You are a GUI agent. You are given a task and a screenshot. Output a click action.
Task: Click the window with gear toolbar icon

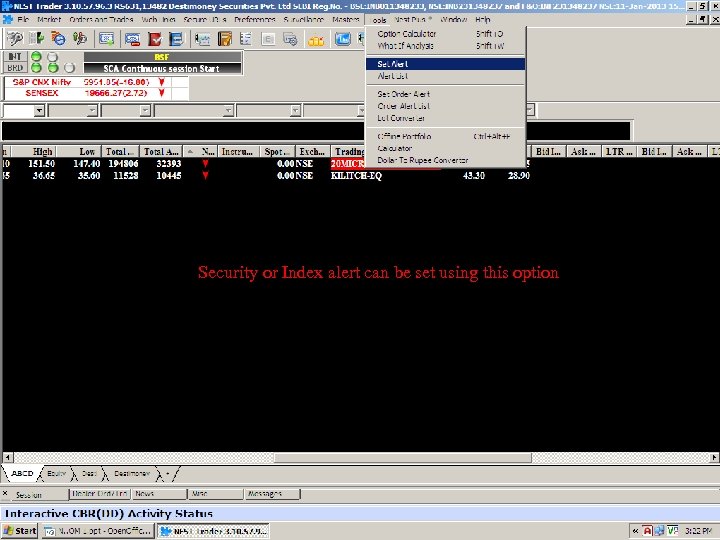click(x=290, y=39)
